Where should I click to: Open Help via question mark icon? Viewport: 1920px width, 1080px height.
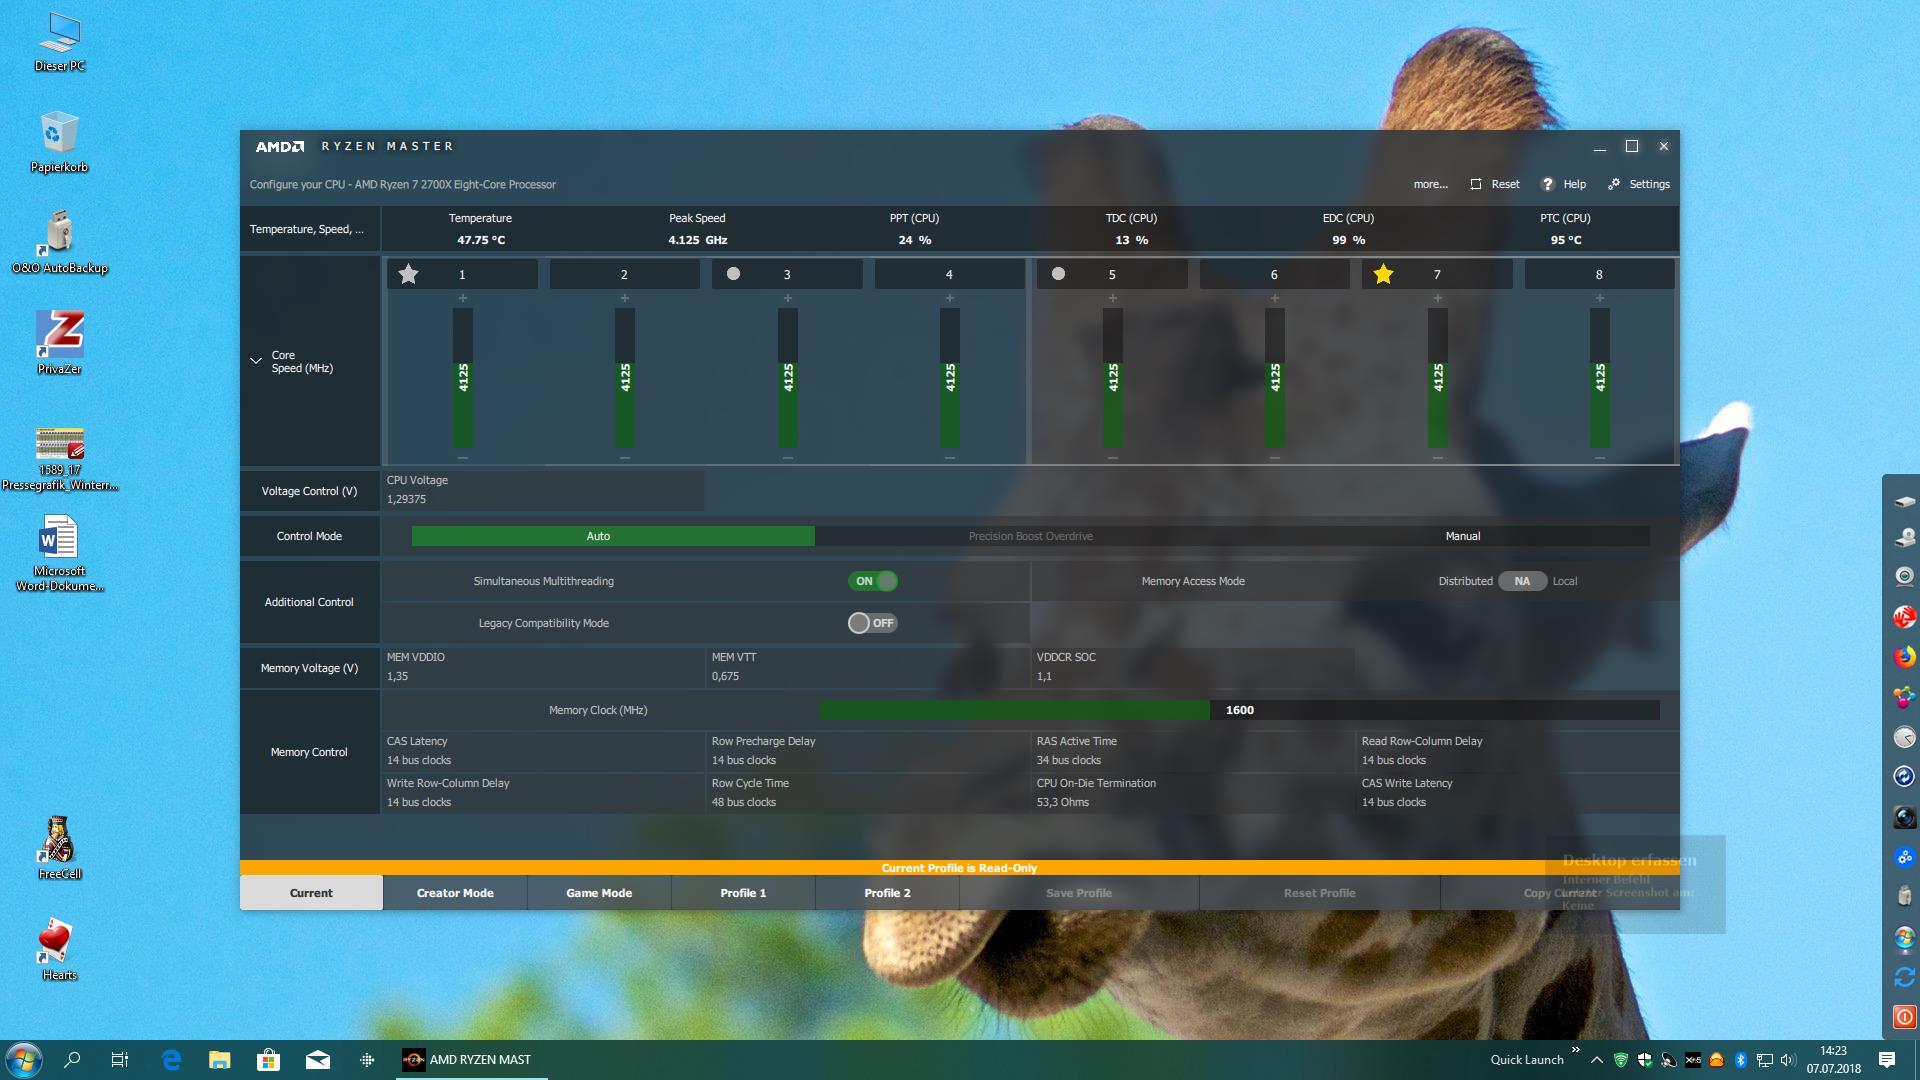1548,184
